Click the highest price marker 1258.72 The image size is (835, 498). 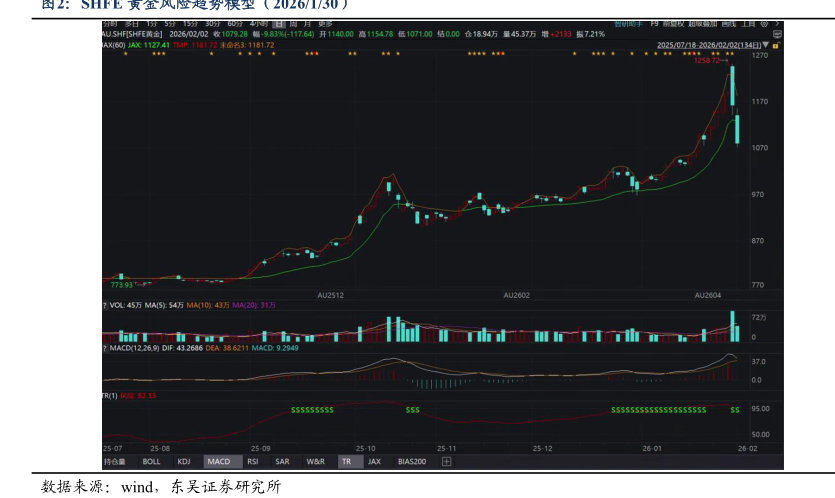point(708,60)
